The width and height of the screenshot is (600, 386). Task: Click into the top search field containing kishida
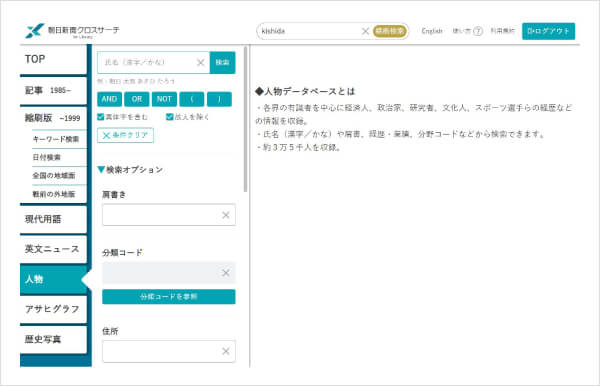[x=309, y=31]
